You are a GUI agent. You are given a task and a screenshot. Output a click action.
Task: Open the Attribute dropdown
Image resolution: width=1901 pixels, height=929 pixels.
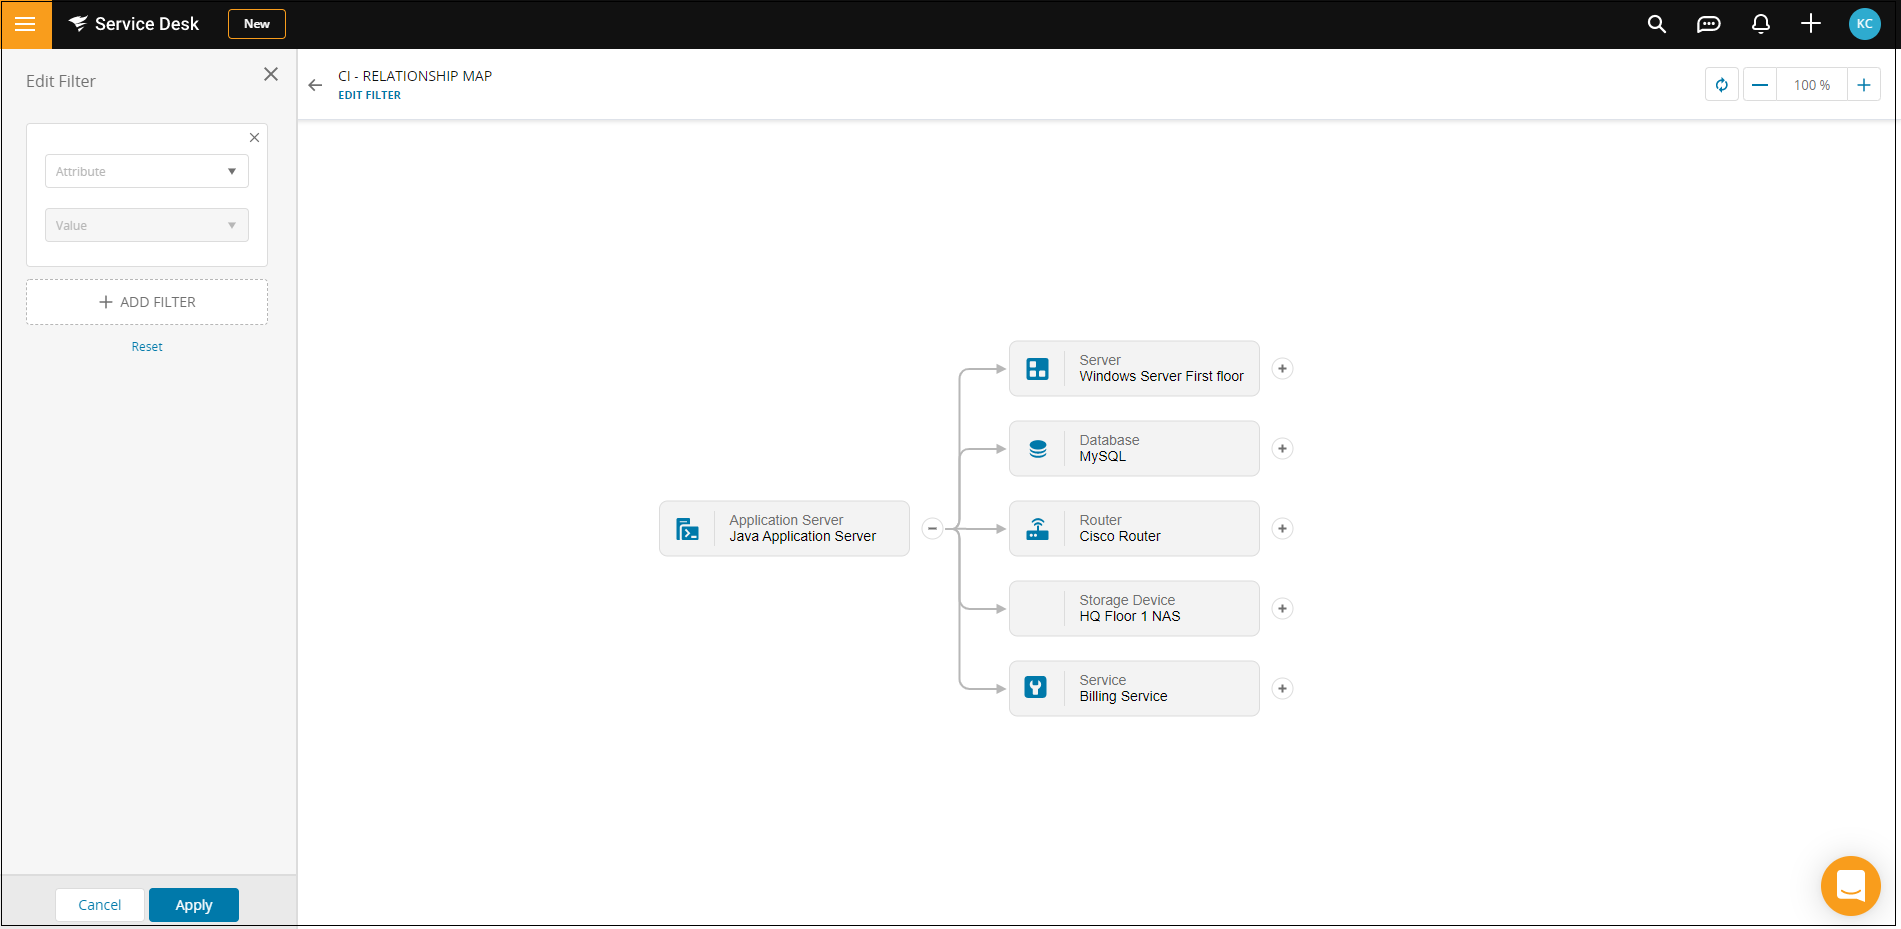[x=147, y=171]
